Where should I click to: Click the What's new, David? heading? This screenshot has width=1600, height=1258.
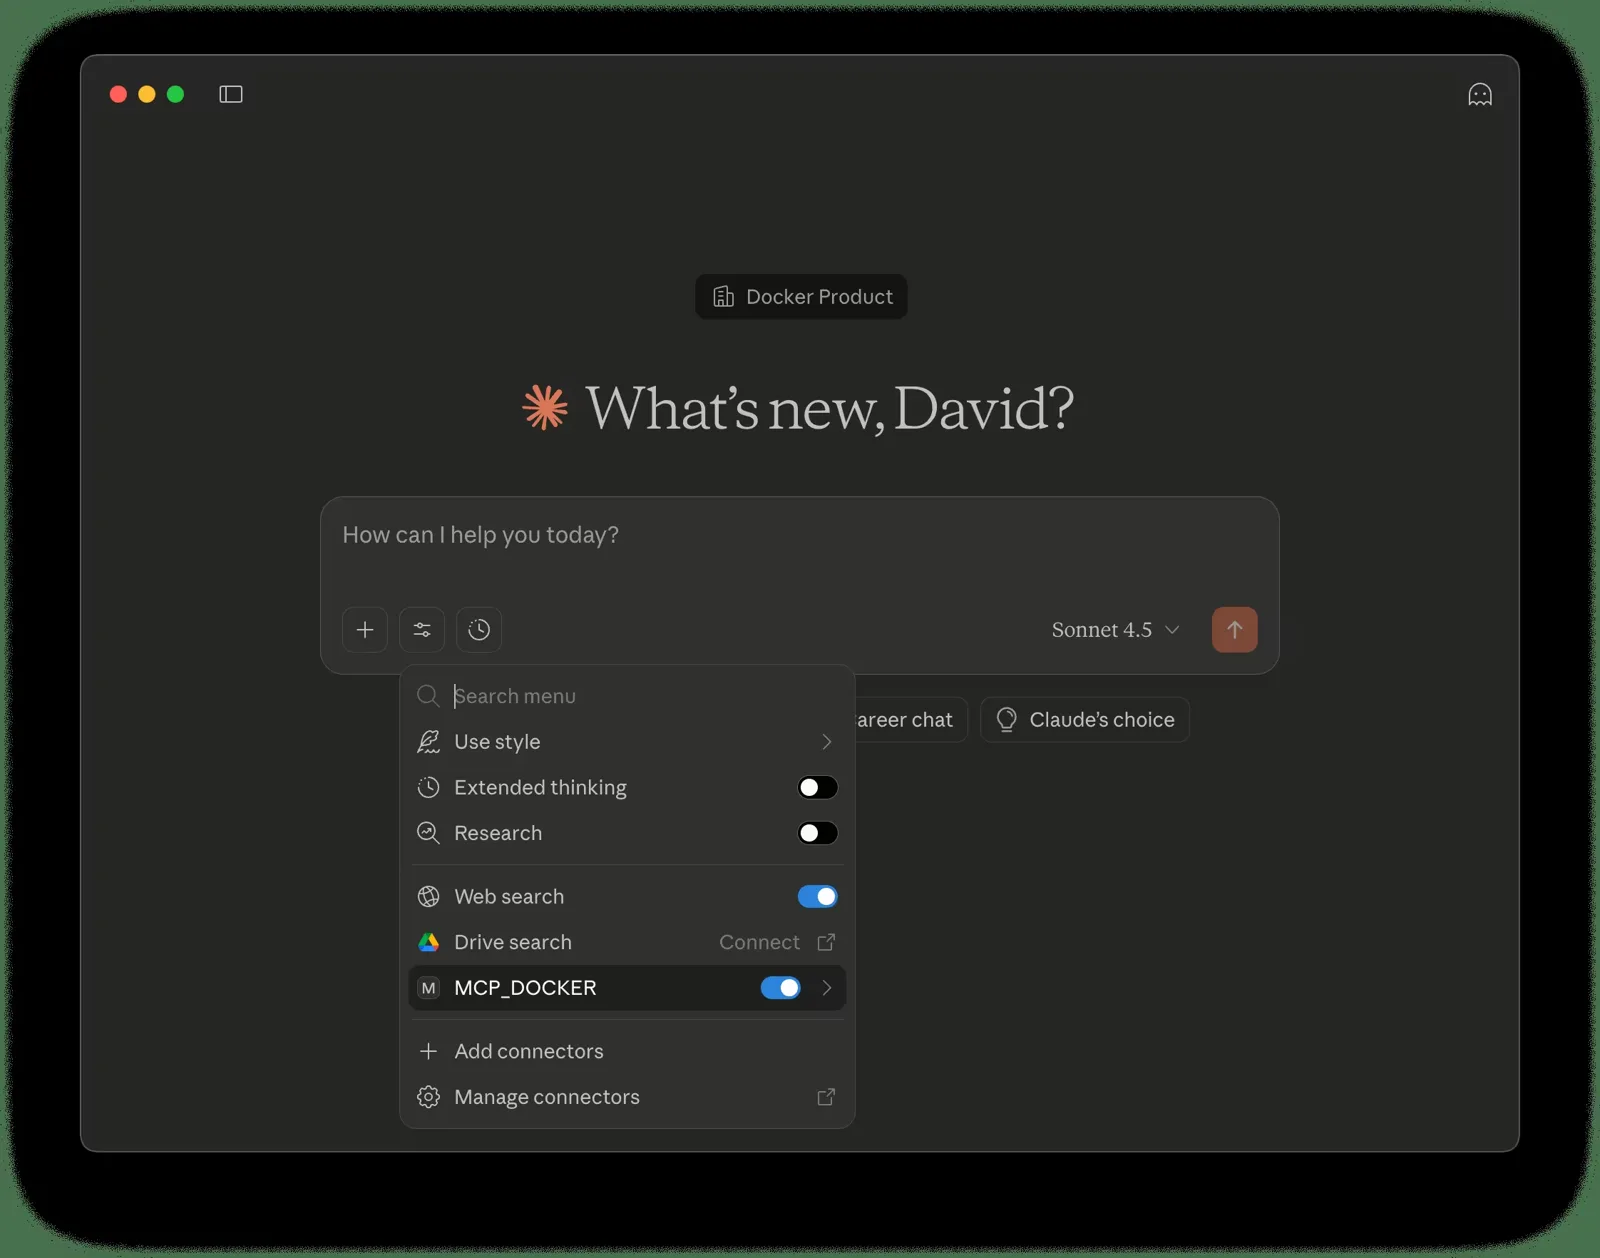pyautogui.click(x=830, y=408)
